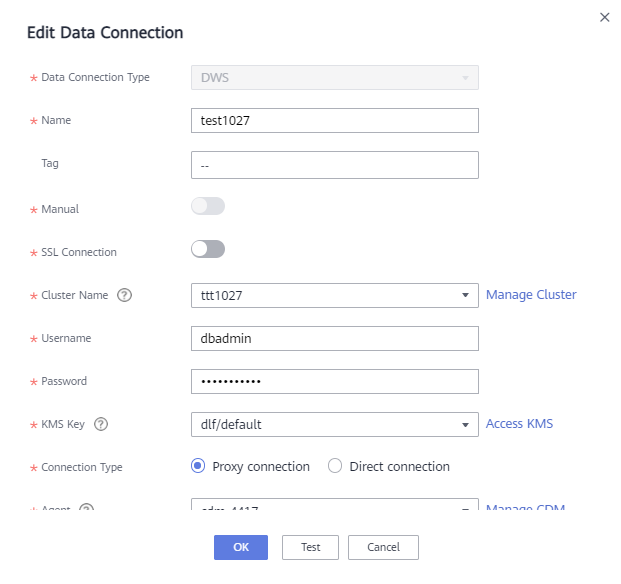The width and height of the screenshot is (621, 584).
Task: Toggle the Manual switch
Action: 208,206
